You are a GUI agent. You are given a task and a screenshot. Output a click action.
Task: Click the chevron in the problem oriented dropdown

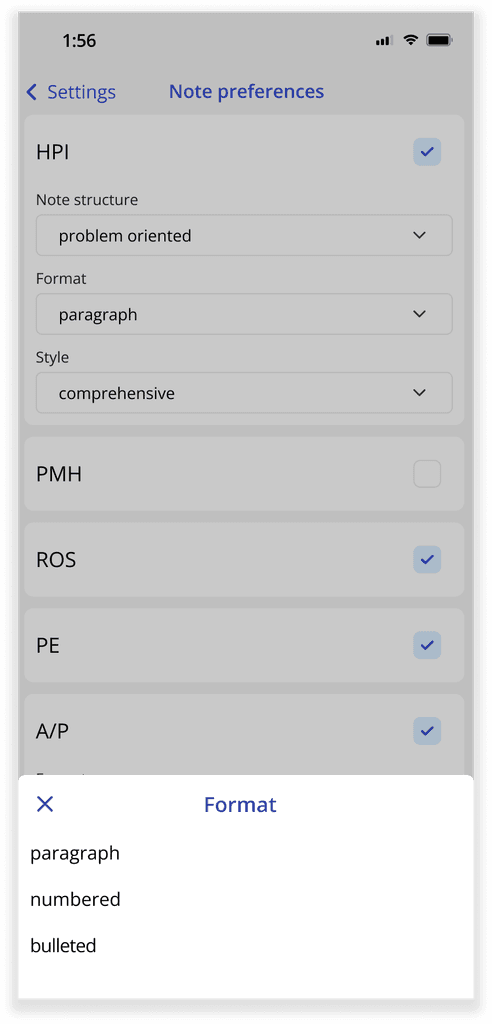[x=420, y=235]
